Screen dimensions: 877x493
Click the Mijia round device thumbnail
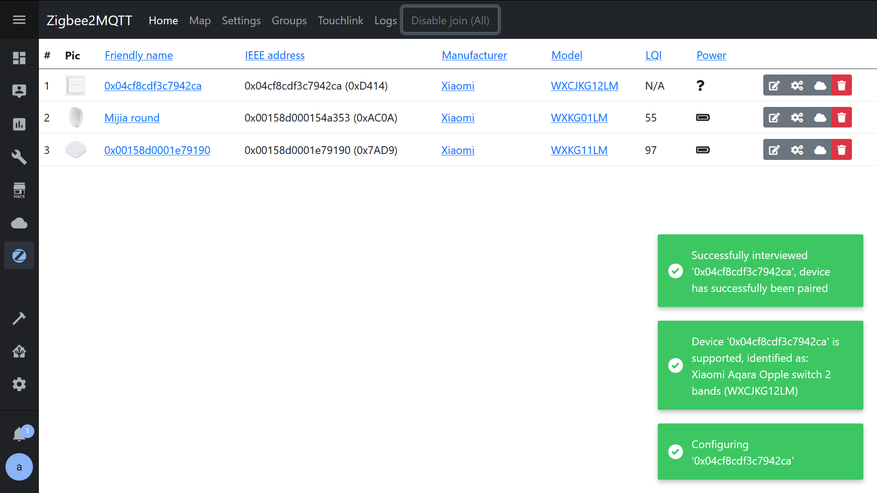click(76, 118)
